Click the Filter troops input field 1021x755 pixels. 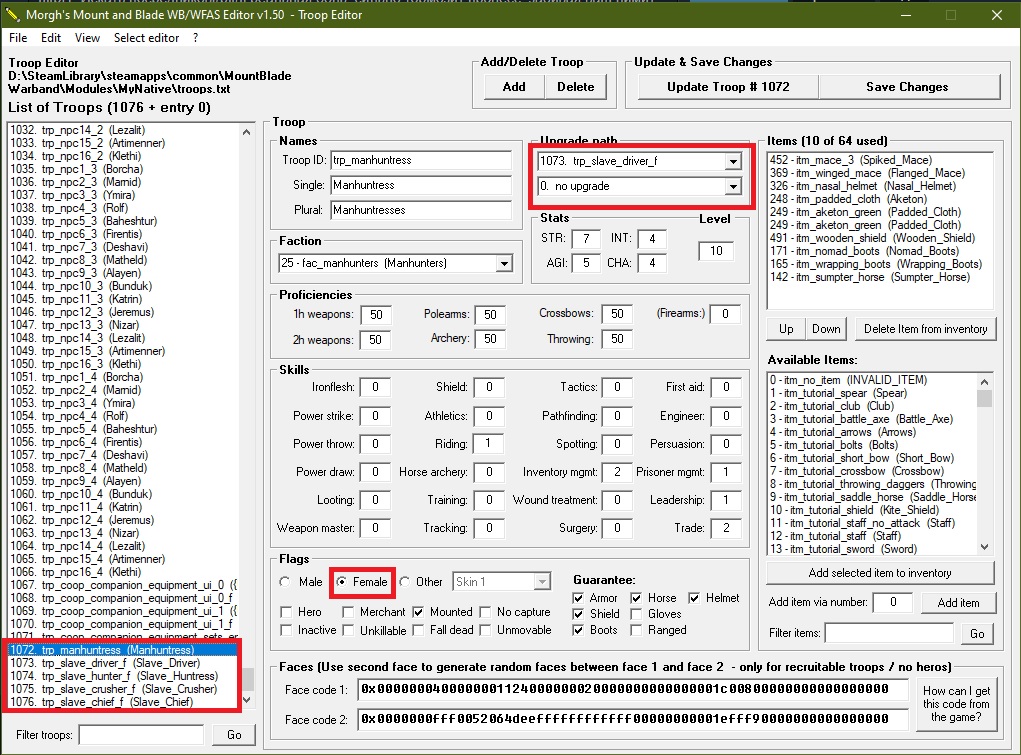click(141, 735)
